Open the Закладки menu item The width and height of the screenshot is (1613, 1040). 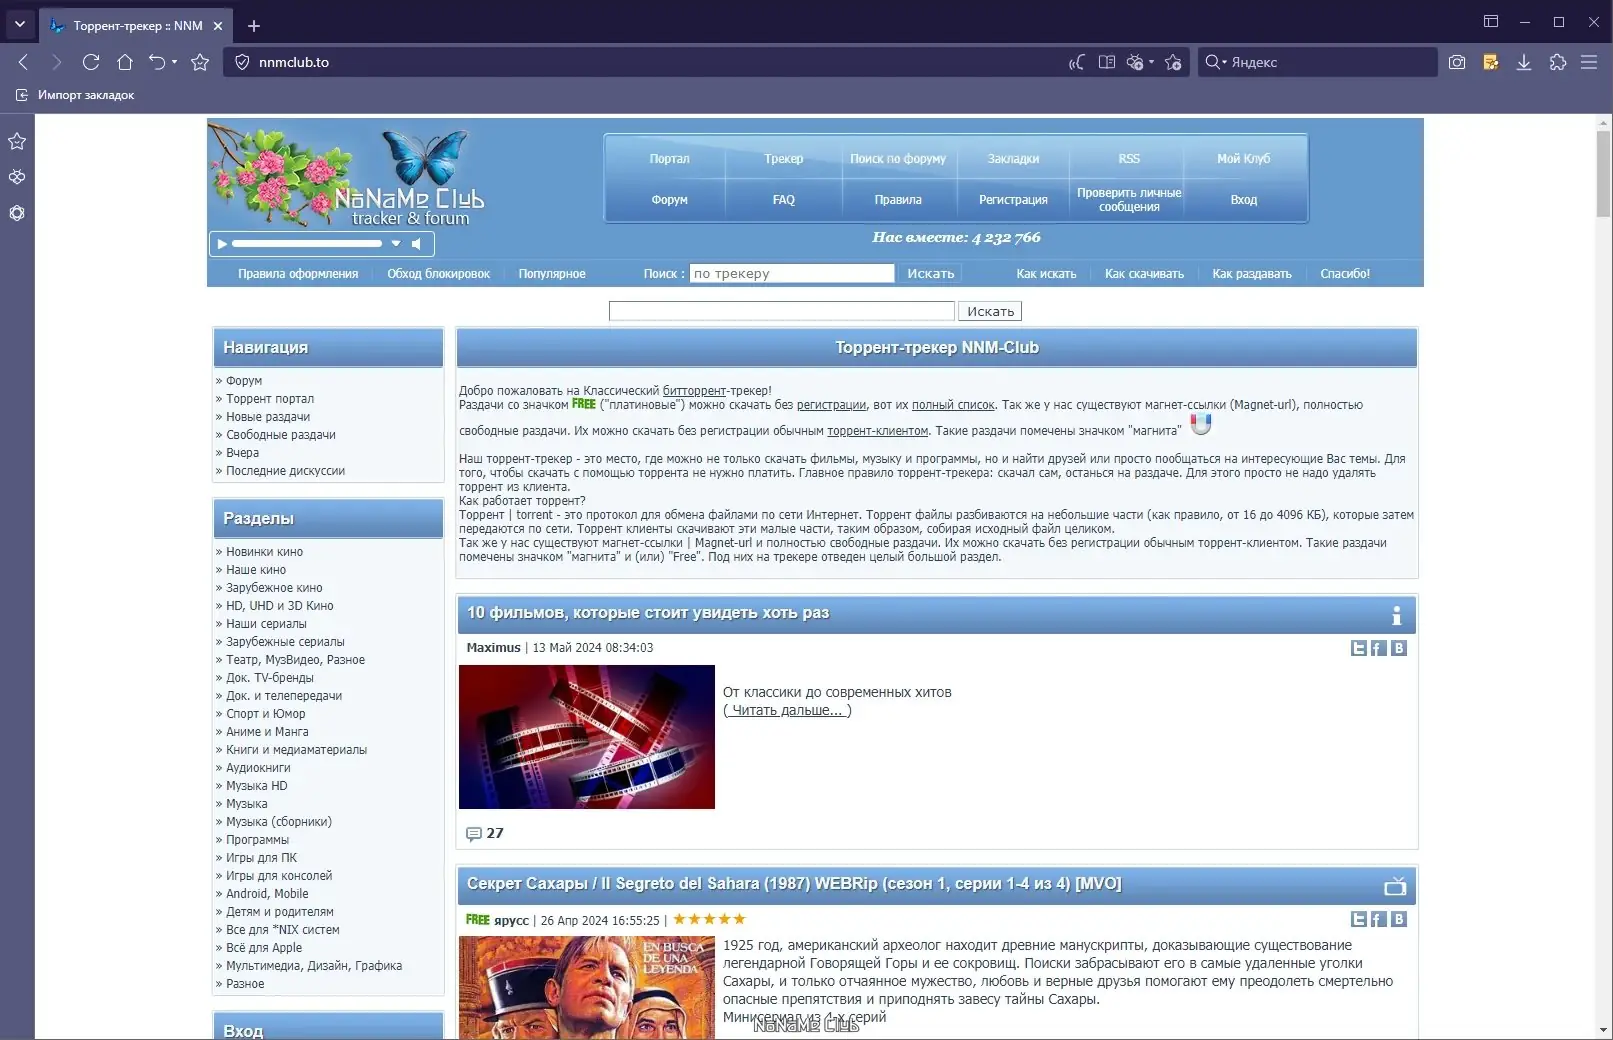1013,159
